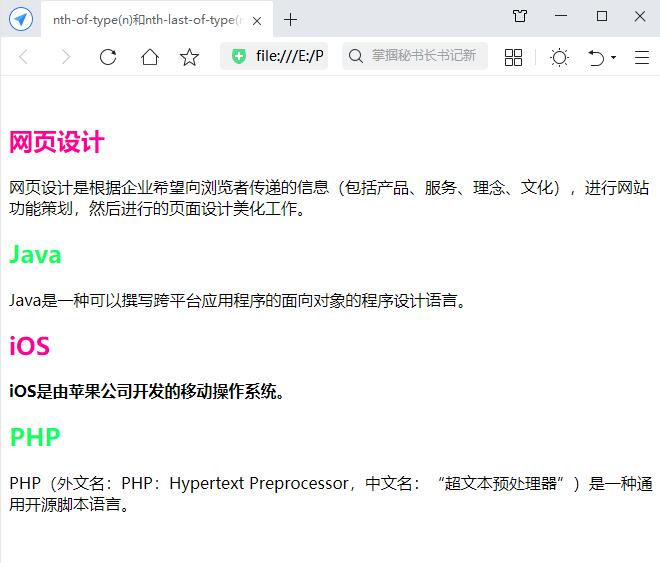Viewport: 660px width, 563px height.
Task: Focus the file:///E:/P address bar
Action: pyautogui.click(x=274, y=56)
